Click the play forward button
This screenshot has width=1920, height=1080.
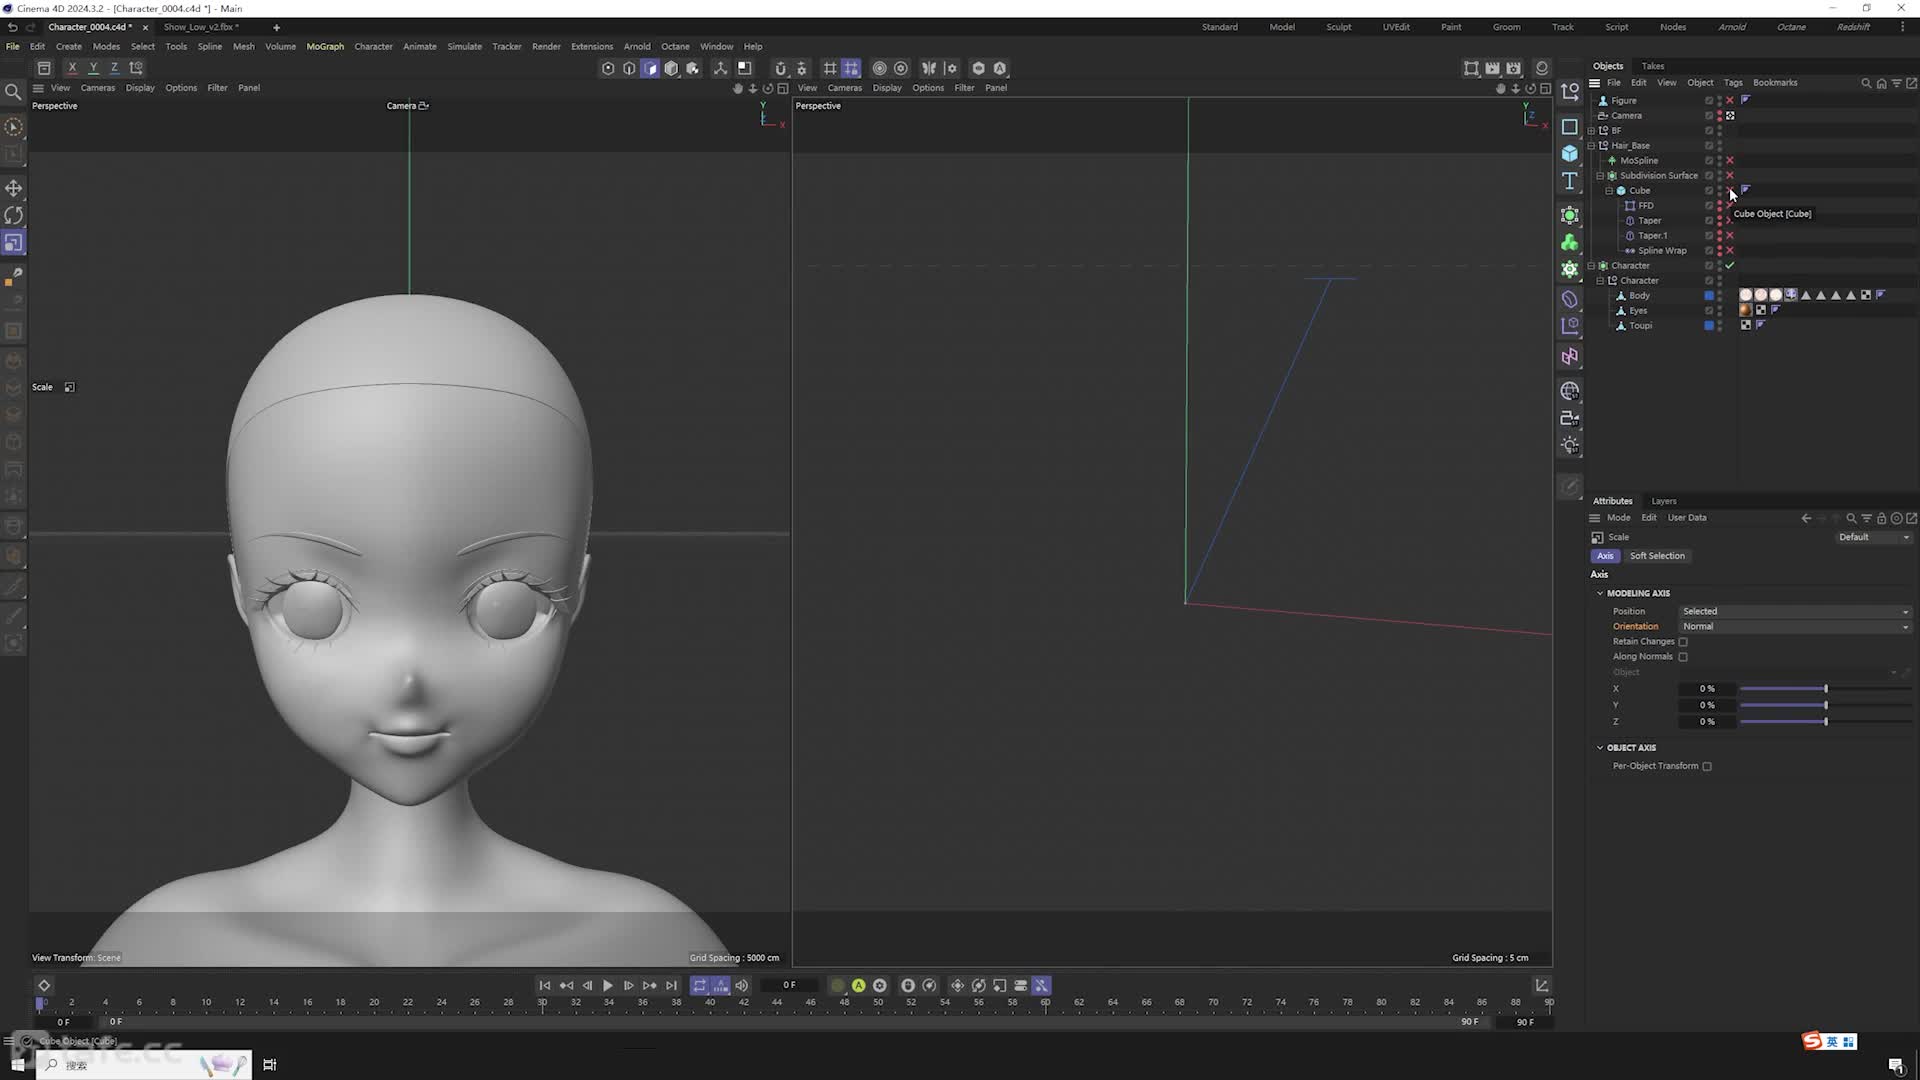607,985
